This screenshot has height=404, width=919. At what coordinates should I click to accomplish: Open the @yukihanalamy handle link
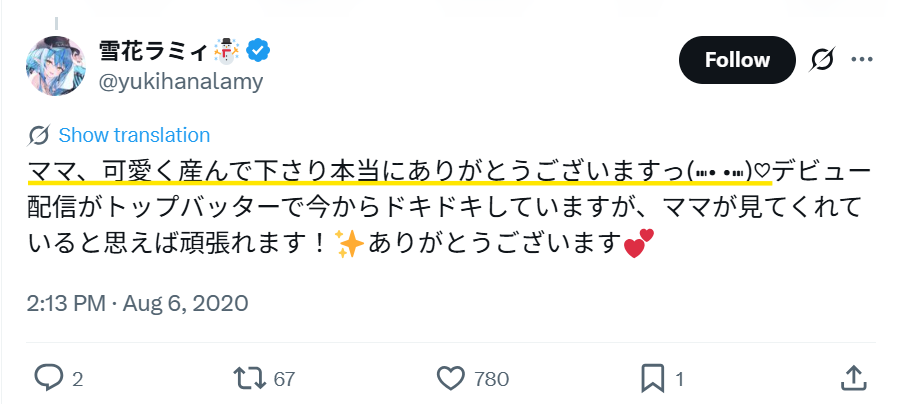click(180, 81)
